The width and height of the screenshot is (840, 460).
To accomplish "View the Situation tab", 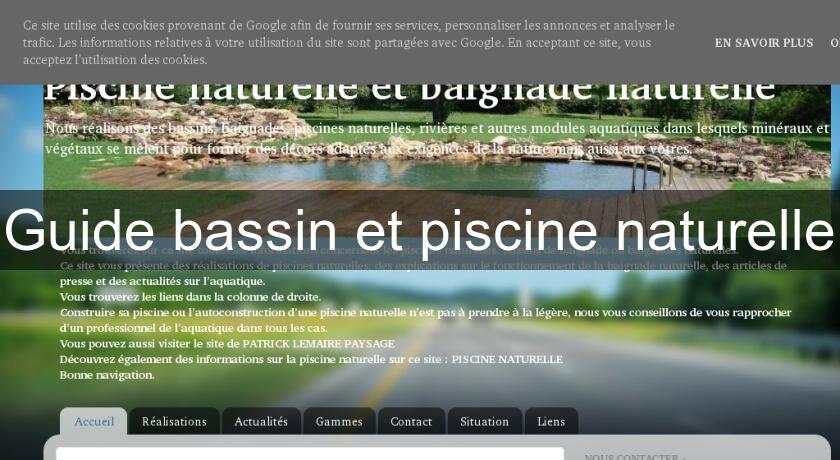I will click(484, 421).
